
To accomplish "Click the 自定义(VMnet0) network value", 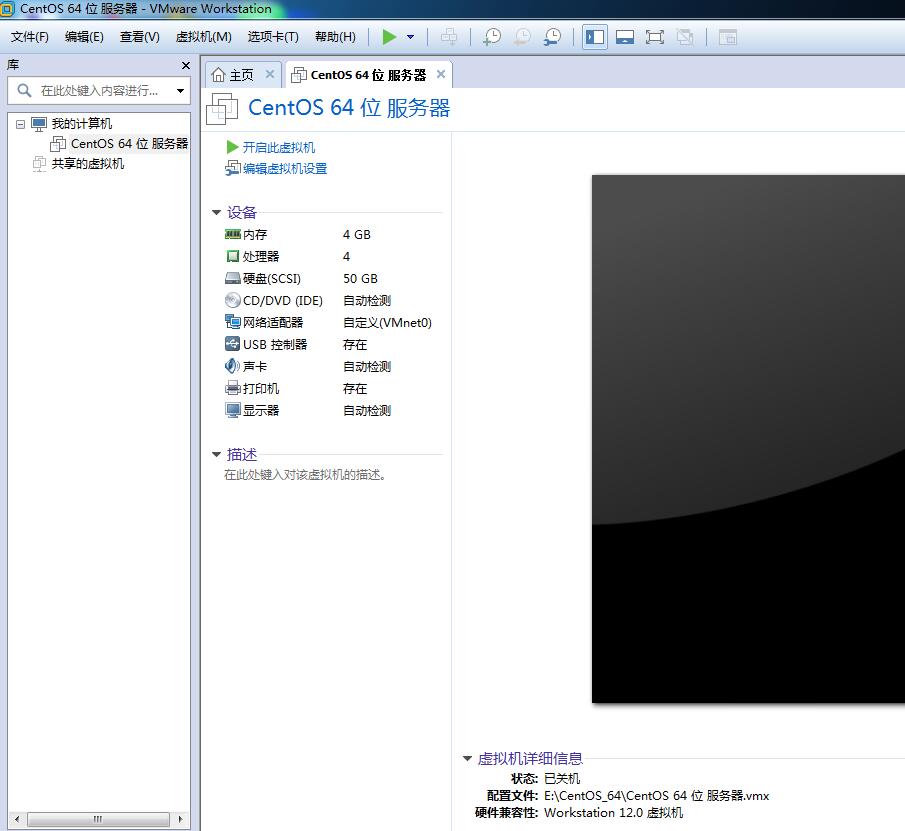I will (387, 323).
